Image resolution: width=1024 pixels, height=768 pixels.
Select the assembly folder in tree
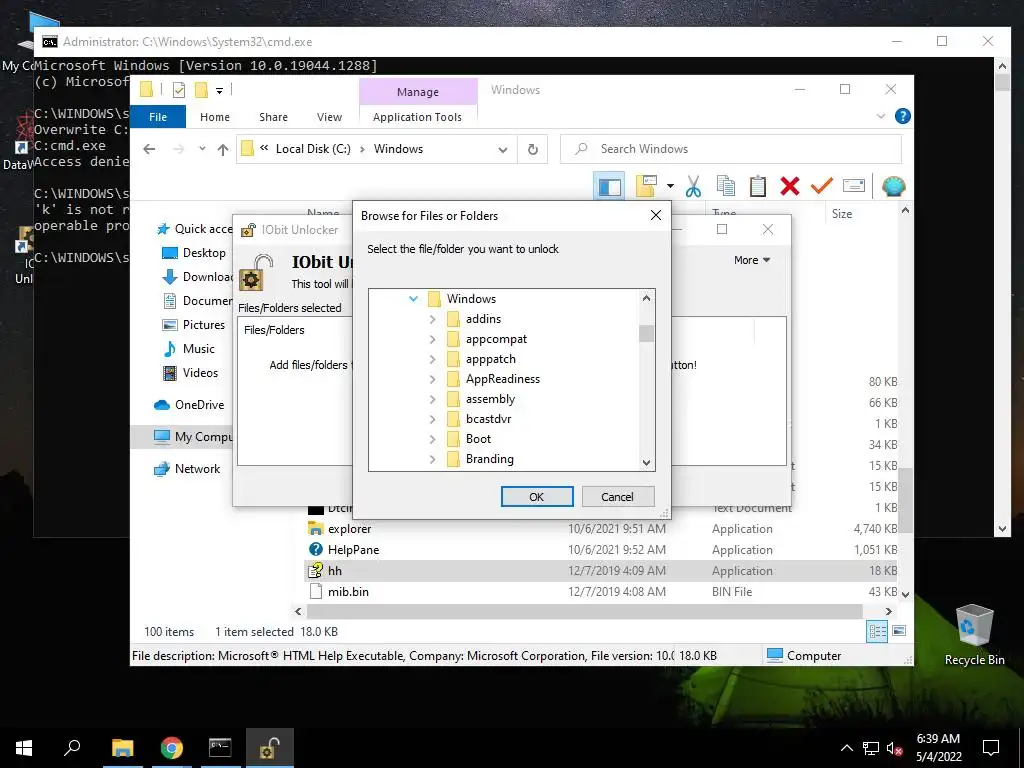(x=490, y=399)
